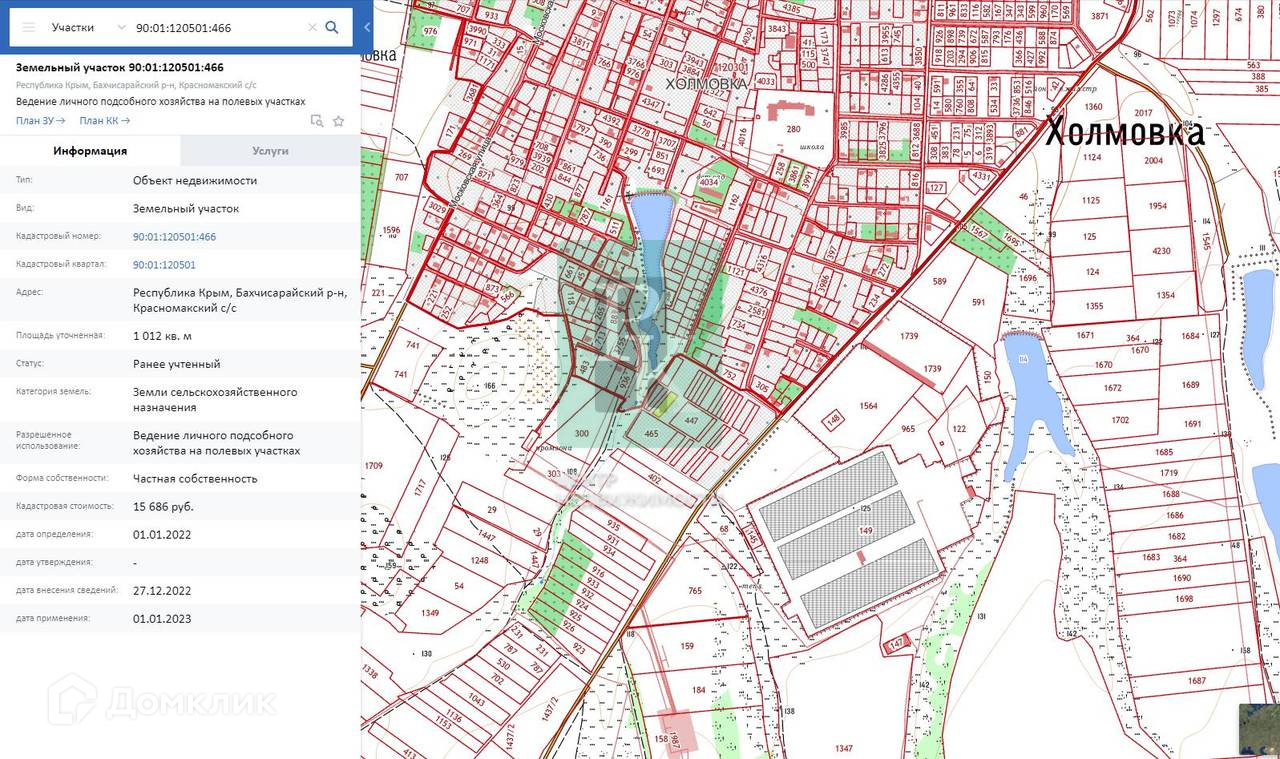Click the cadastral number search field
1280x759 pixels.
(x=215, y=28)
